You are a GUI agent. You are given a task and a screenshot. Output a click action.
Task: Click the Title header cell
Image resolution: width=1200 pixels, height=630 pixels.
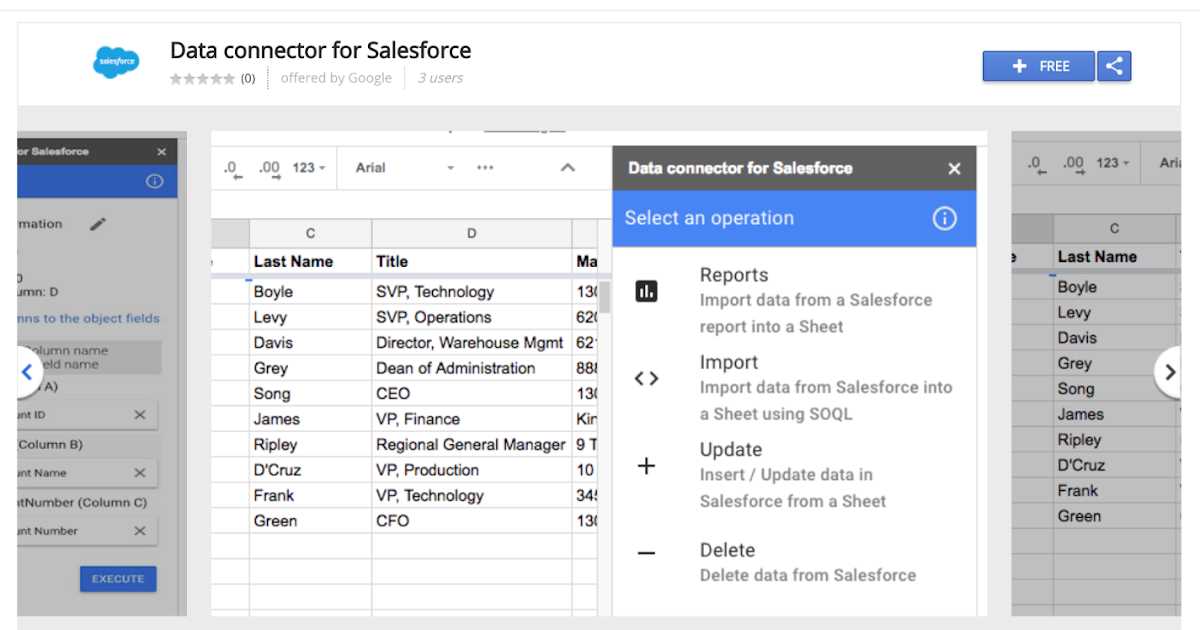[471, 262]
